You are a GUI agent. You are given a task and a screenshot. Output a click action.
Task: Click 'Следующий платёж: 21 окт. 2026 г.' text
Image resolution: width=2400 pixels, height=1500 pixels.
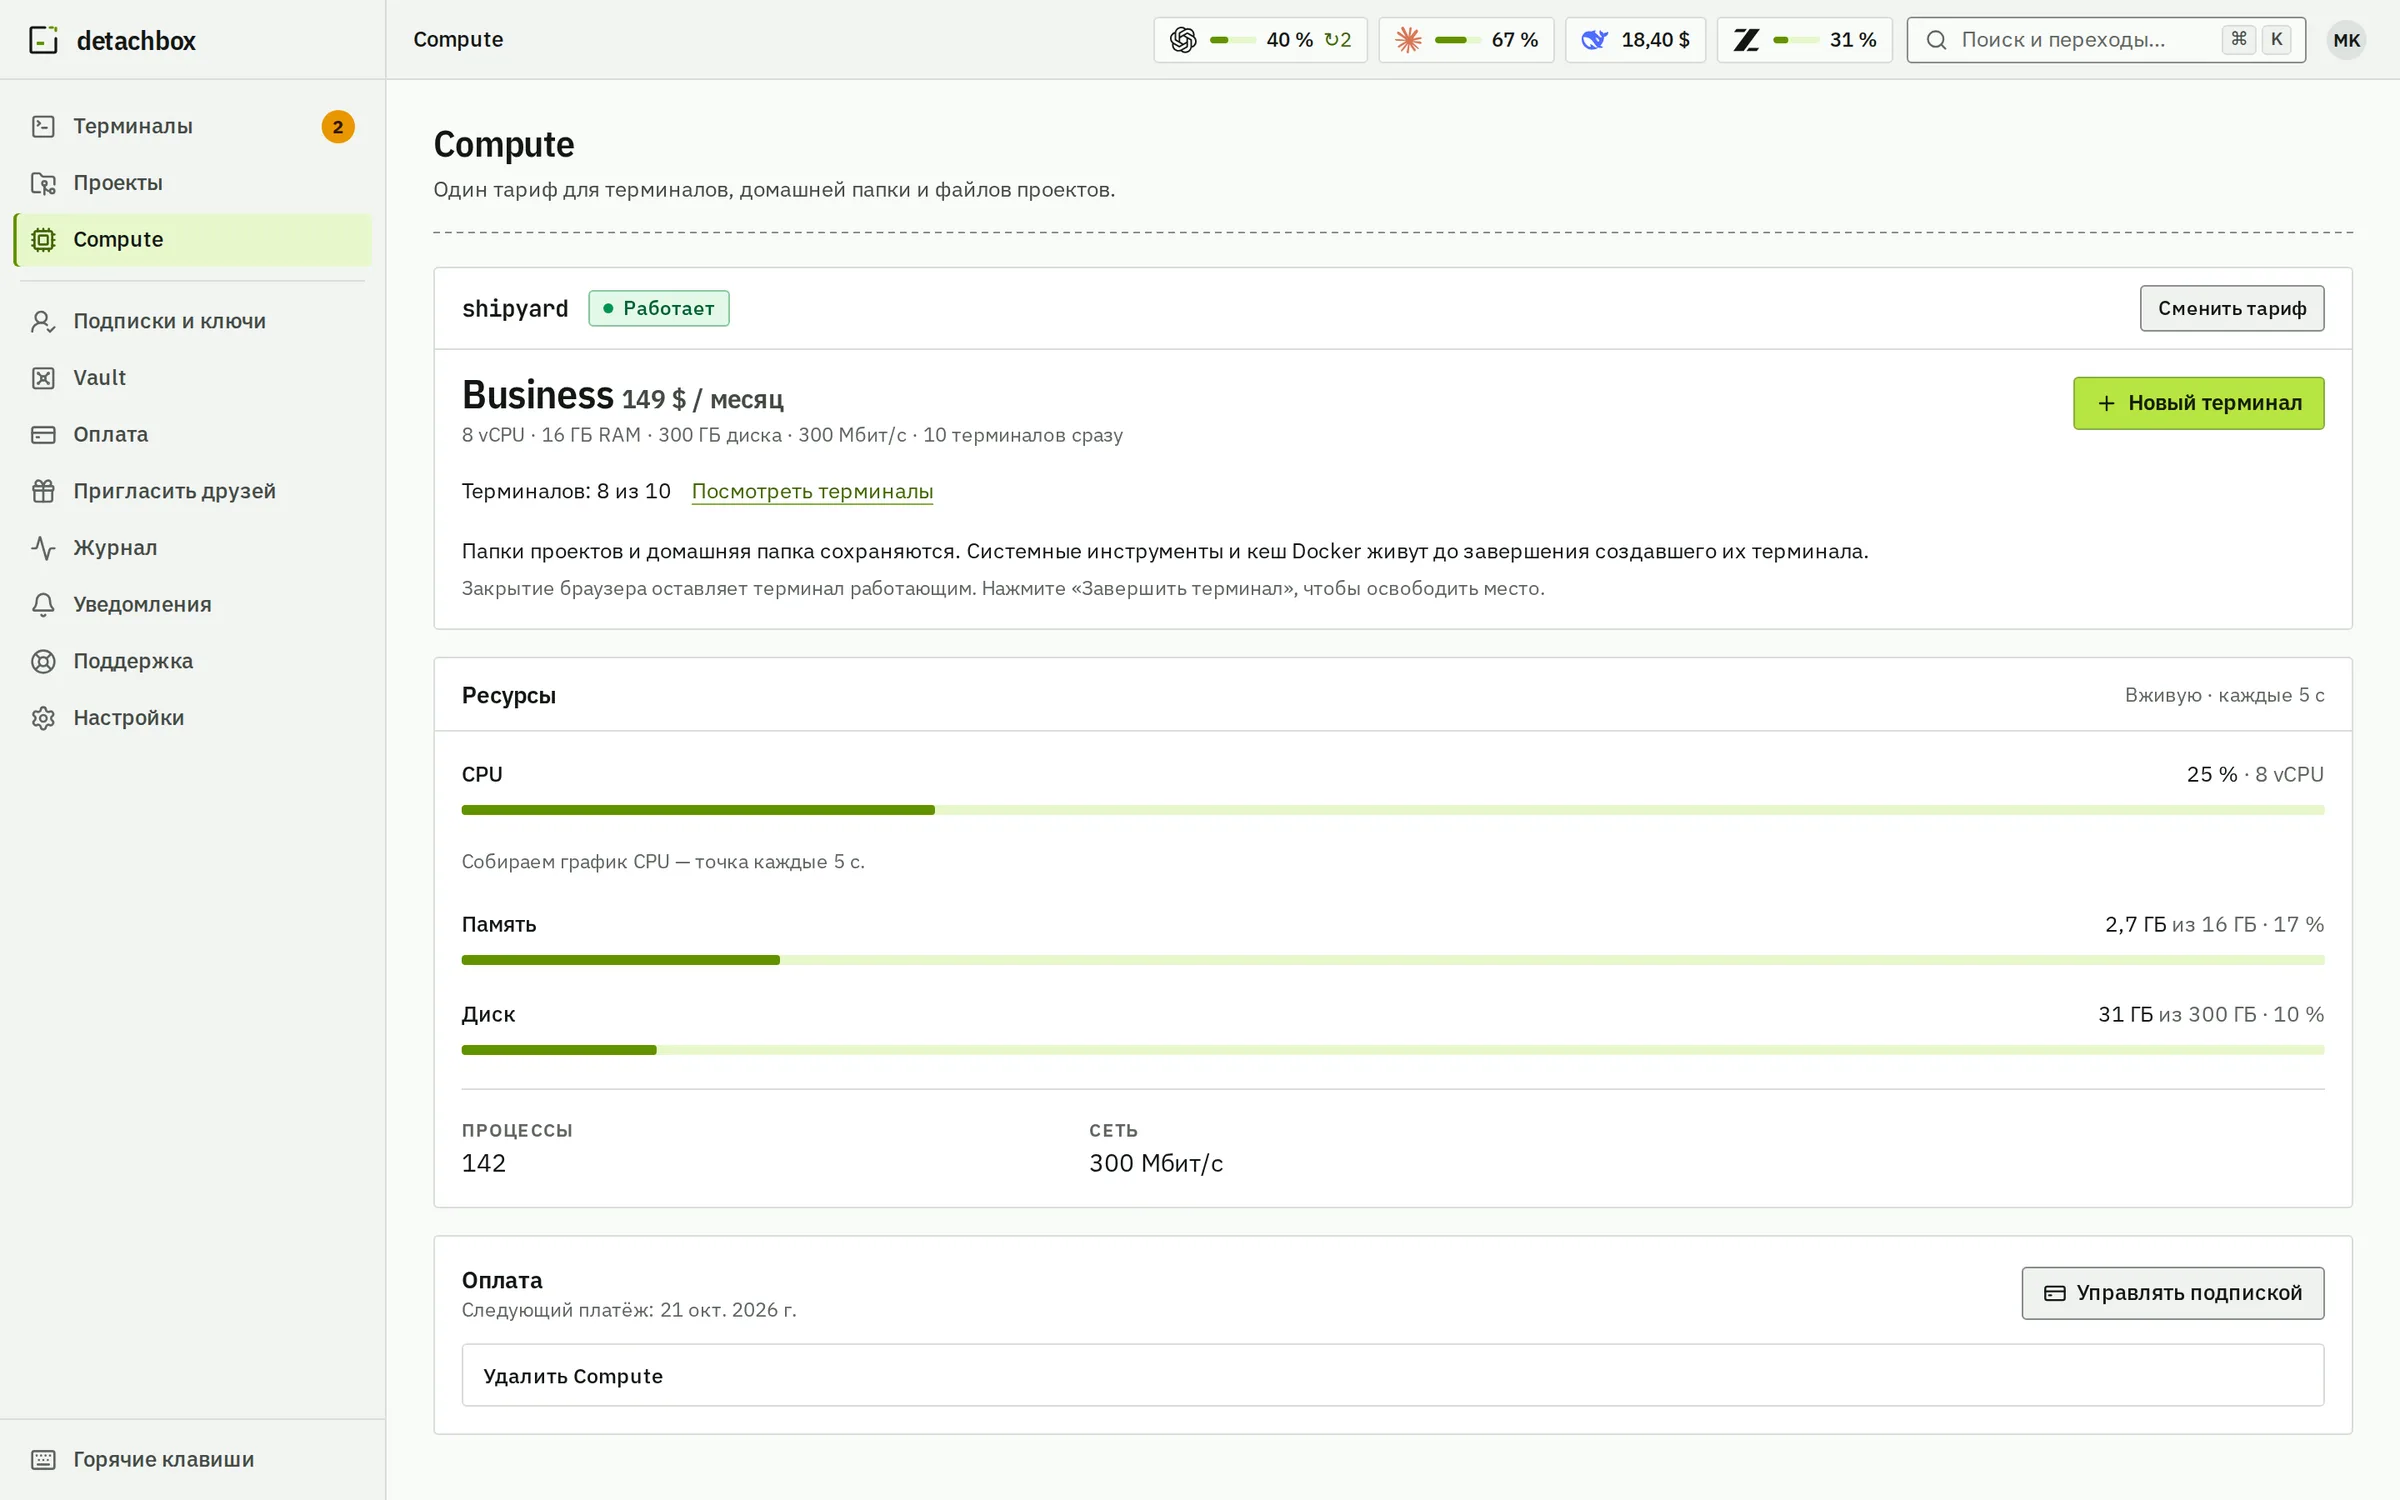pos(629,1310)
